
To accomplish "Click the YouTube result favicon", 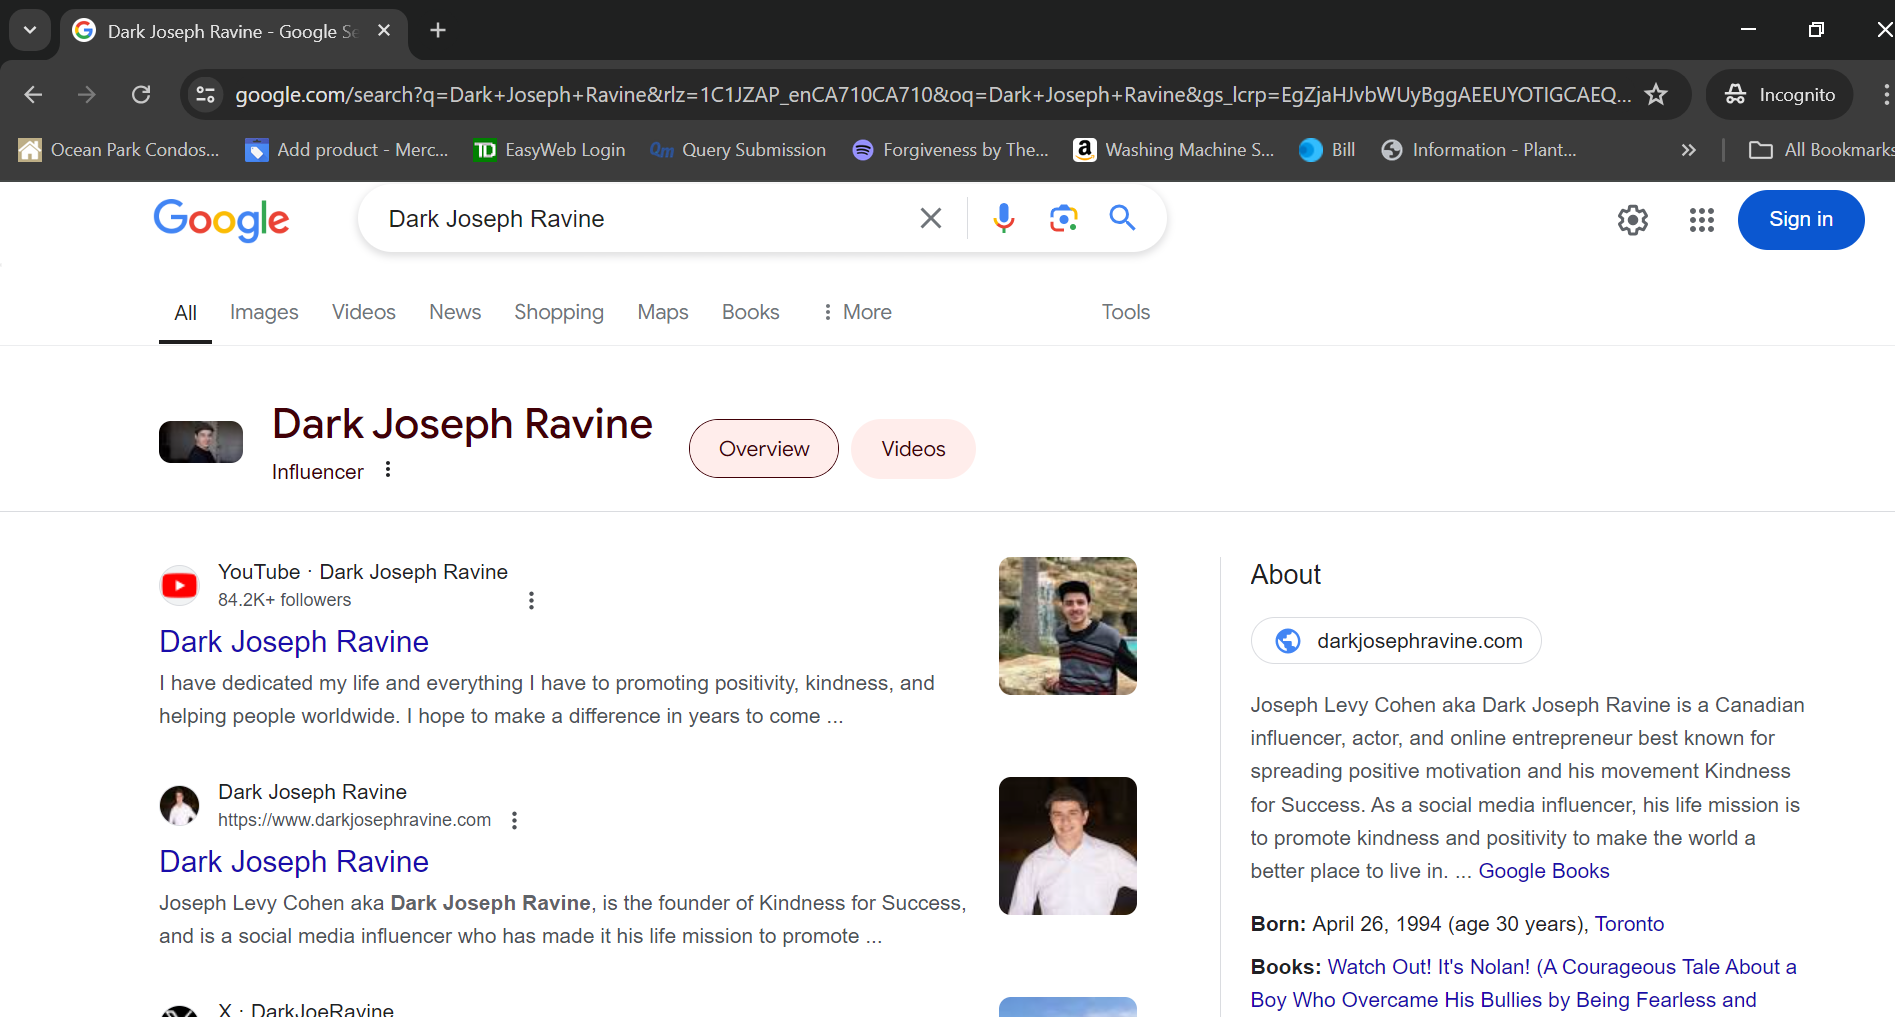I will [180, 585].
